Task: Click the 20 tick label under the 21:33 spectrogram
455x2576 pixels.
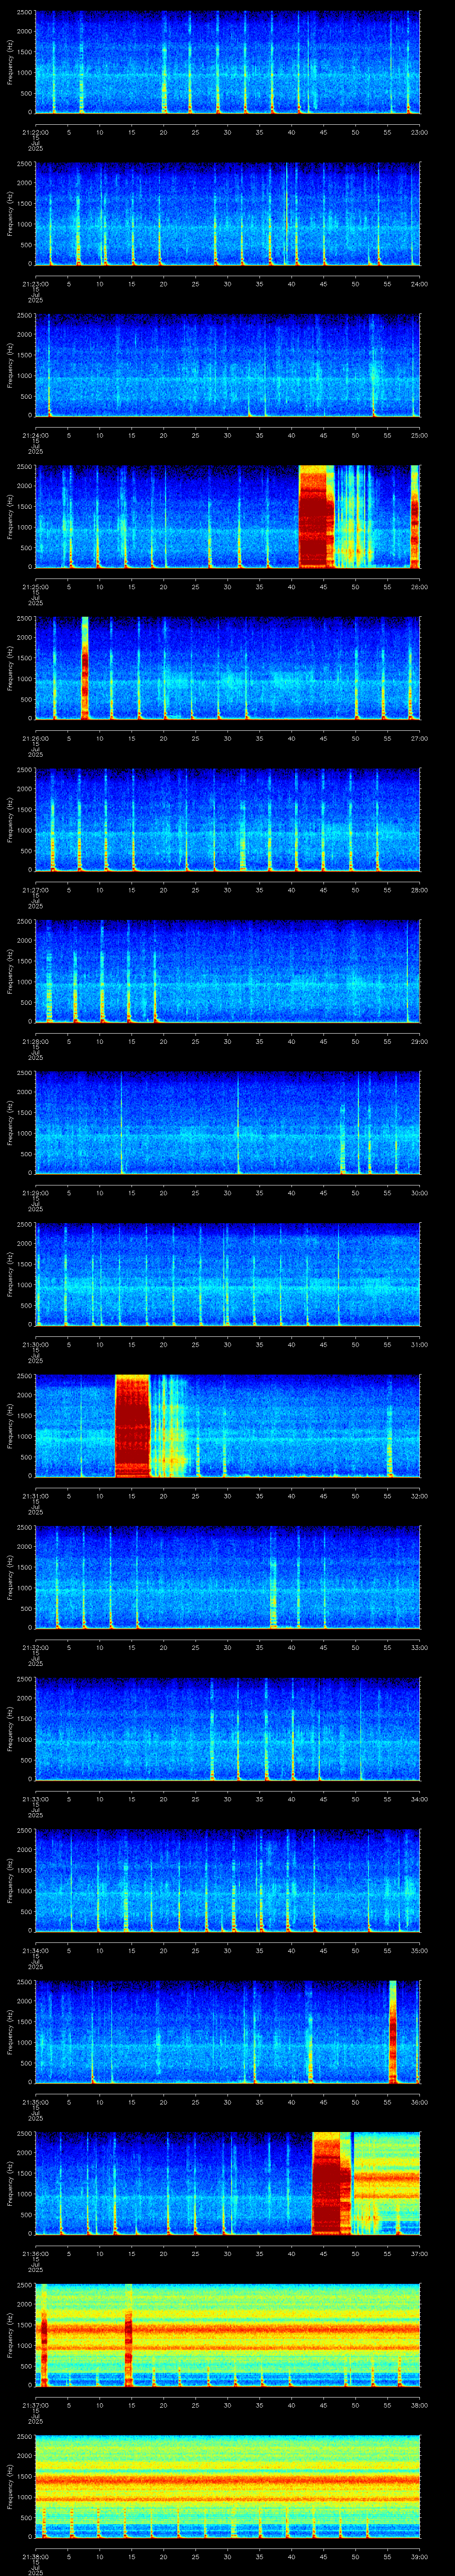Action: coord(163,1799)
